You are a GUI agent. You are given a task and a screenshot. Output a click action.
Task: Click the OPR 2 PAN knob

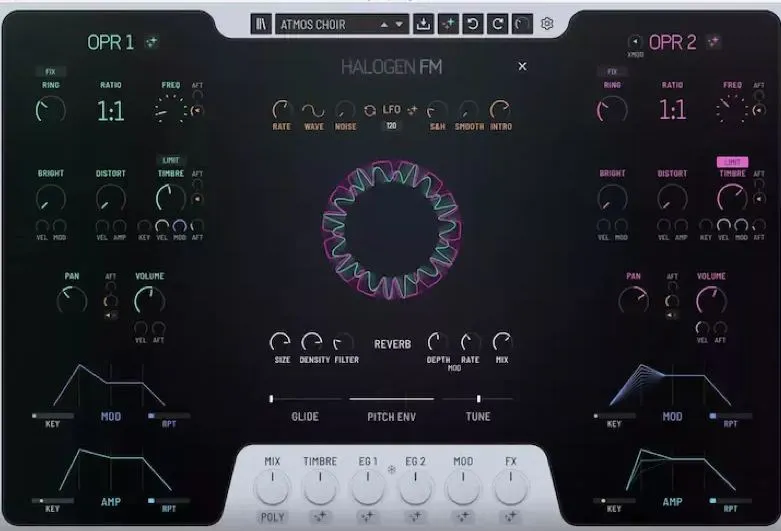[x=634, y=300]
